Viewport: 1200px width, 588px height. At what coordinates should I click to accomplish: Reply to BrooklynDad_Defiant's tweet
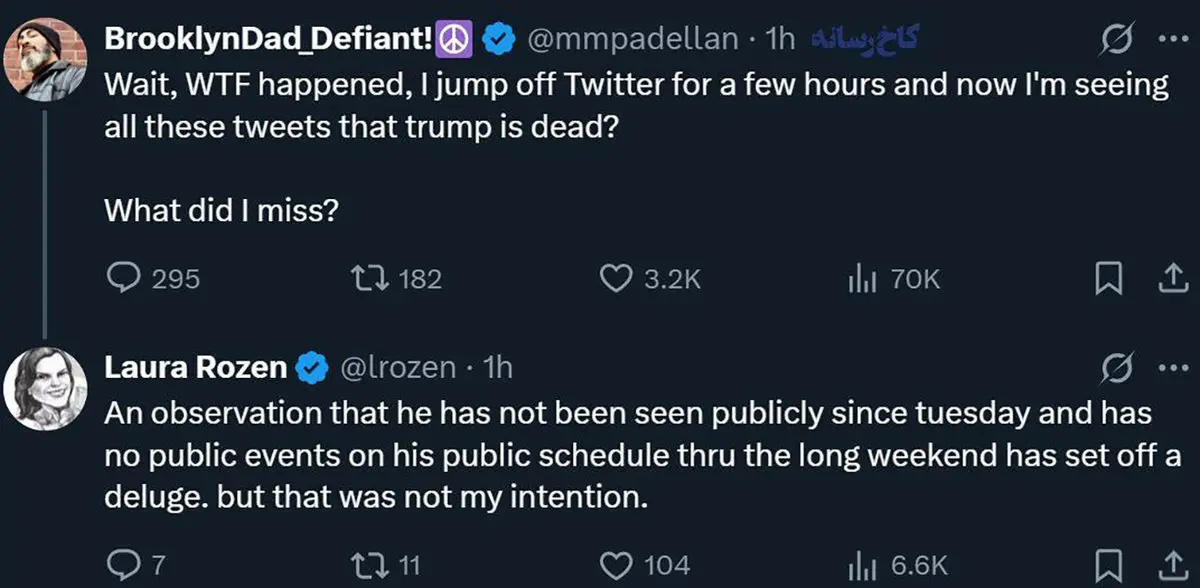click(x=123, y=279)
